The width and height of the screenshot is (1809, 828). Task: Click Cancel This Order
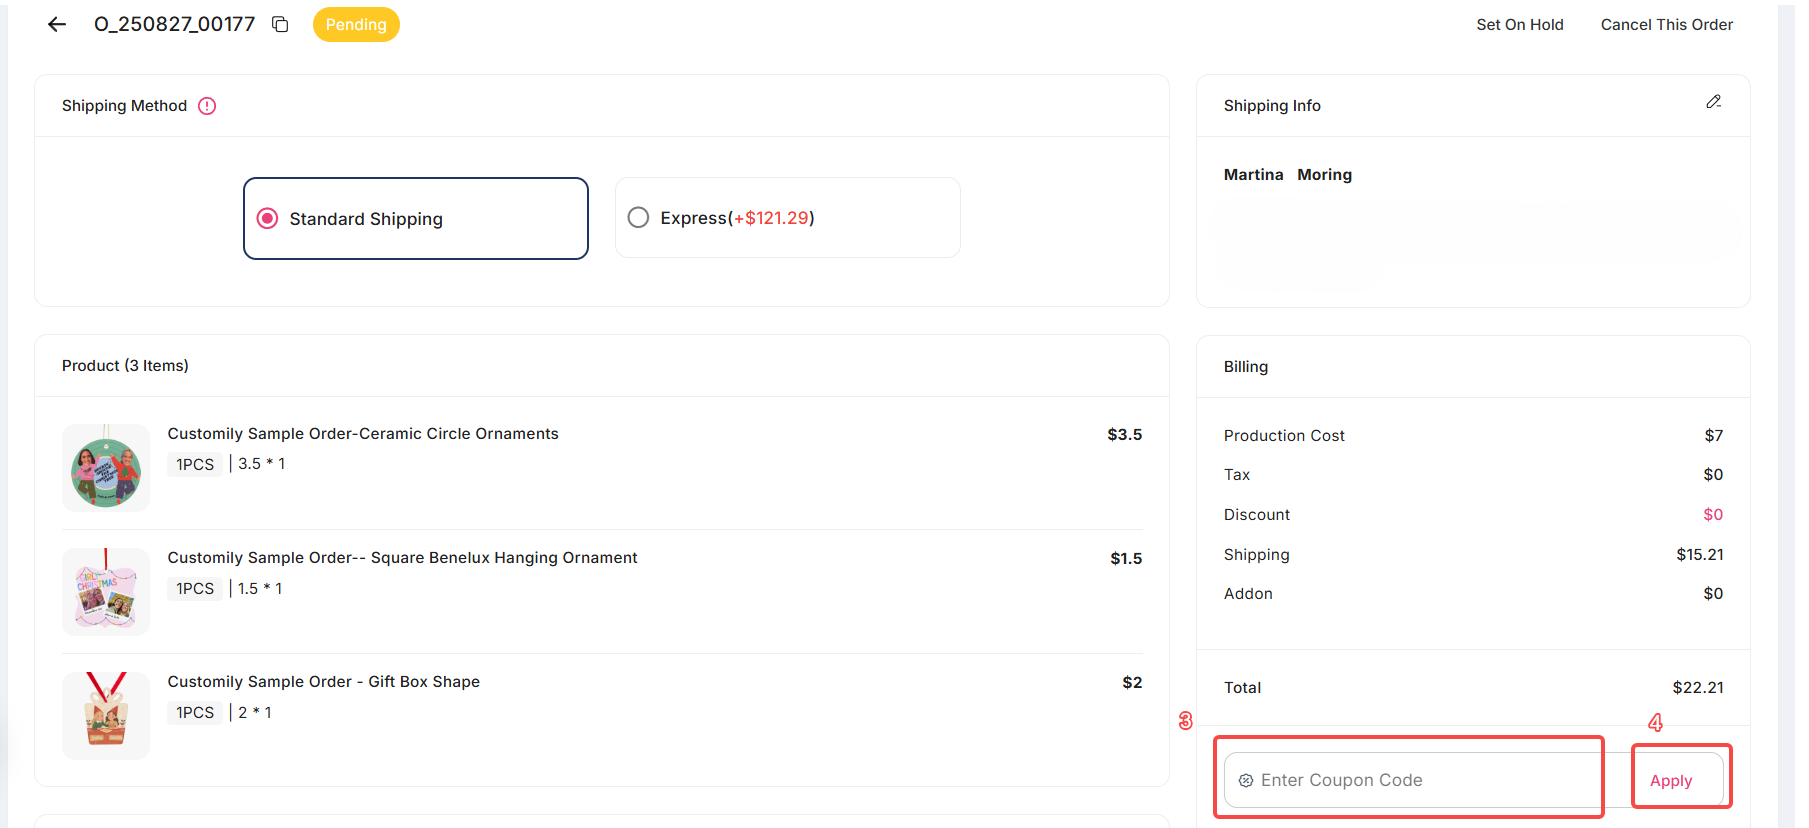coord(1666,24)
